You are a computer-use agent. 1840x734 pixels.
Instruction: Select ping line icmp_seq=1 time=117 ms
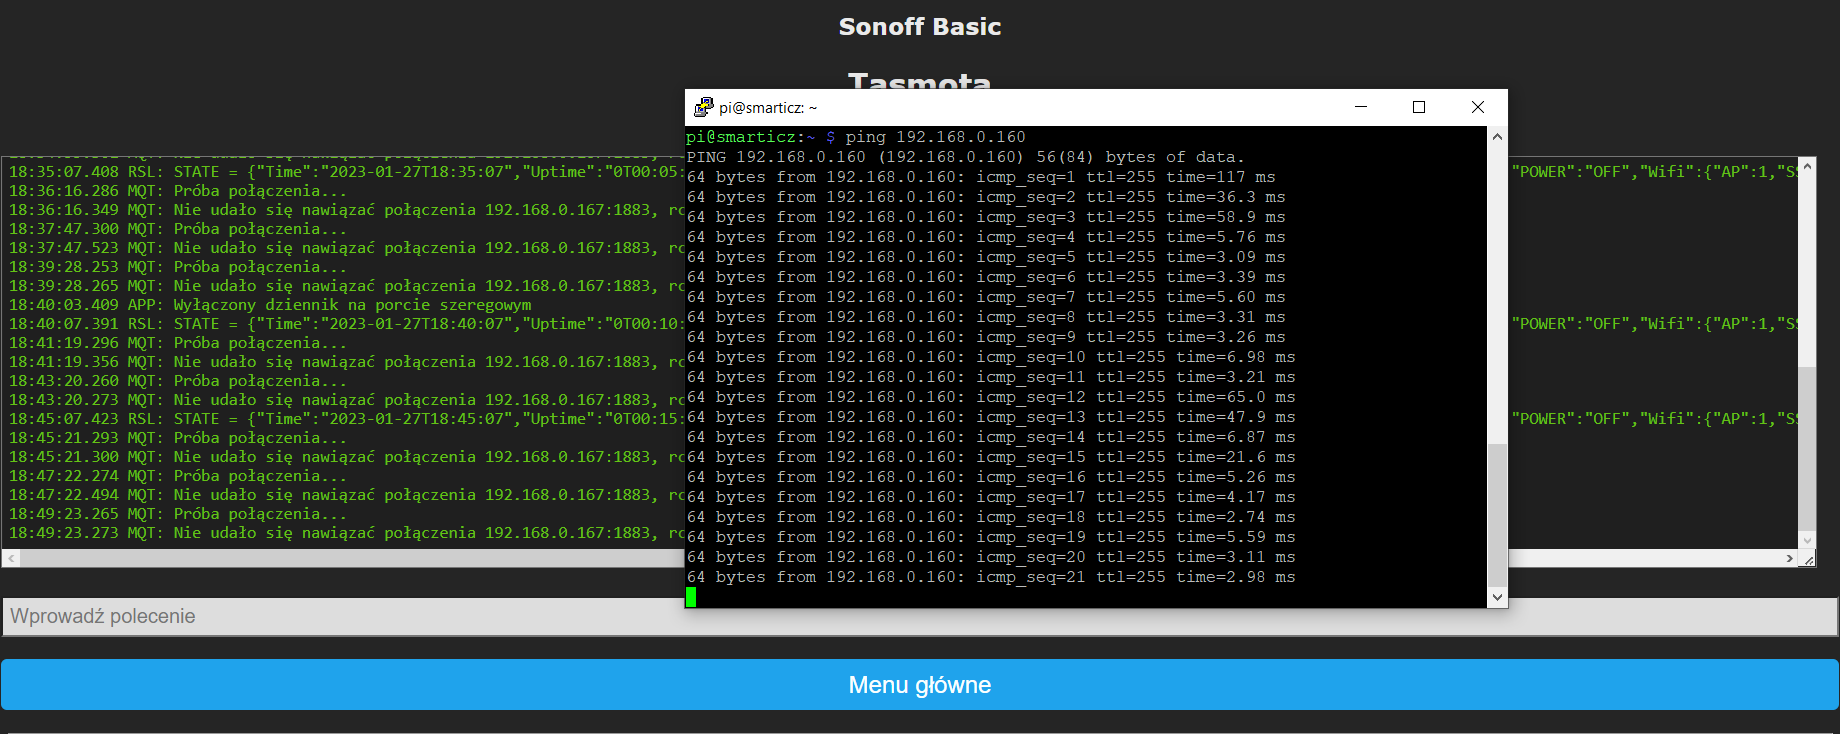981,177
